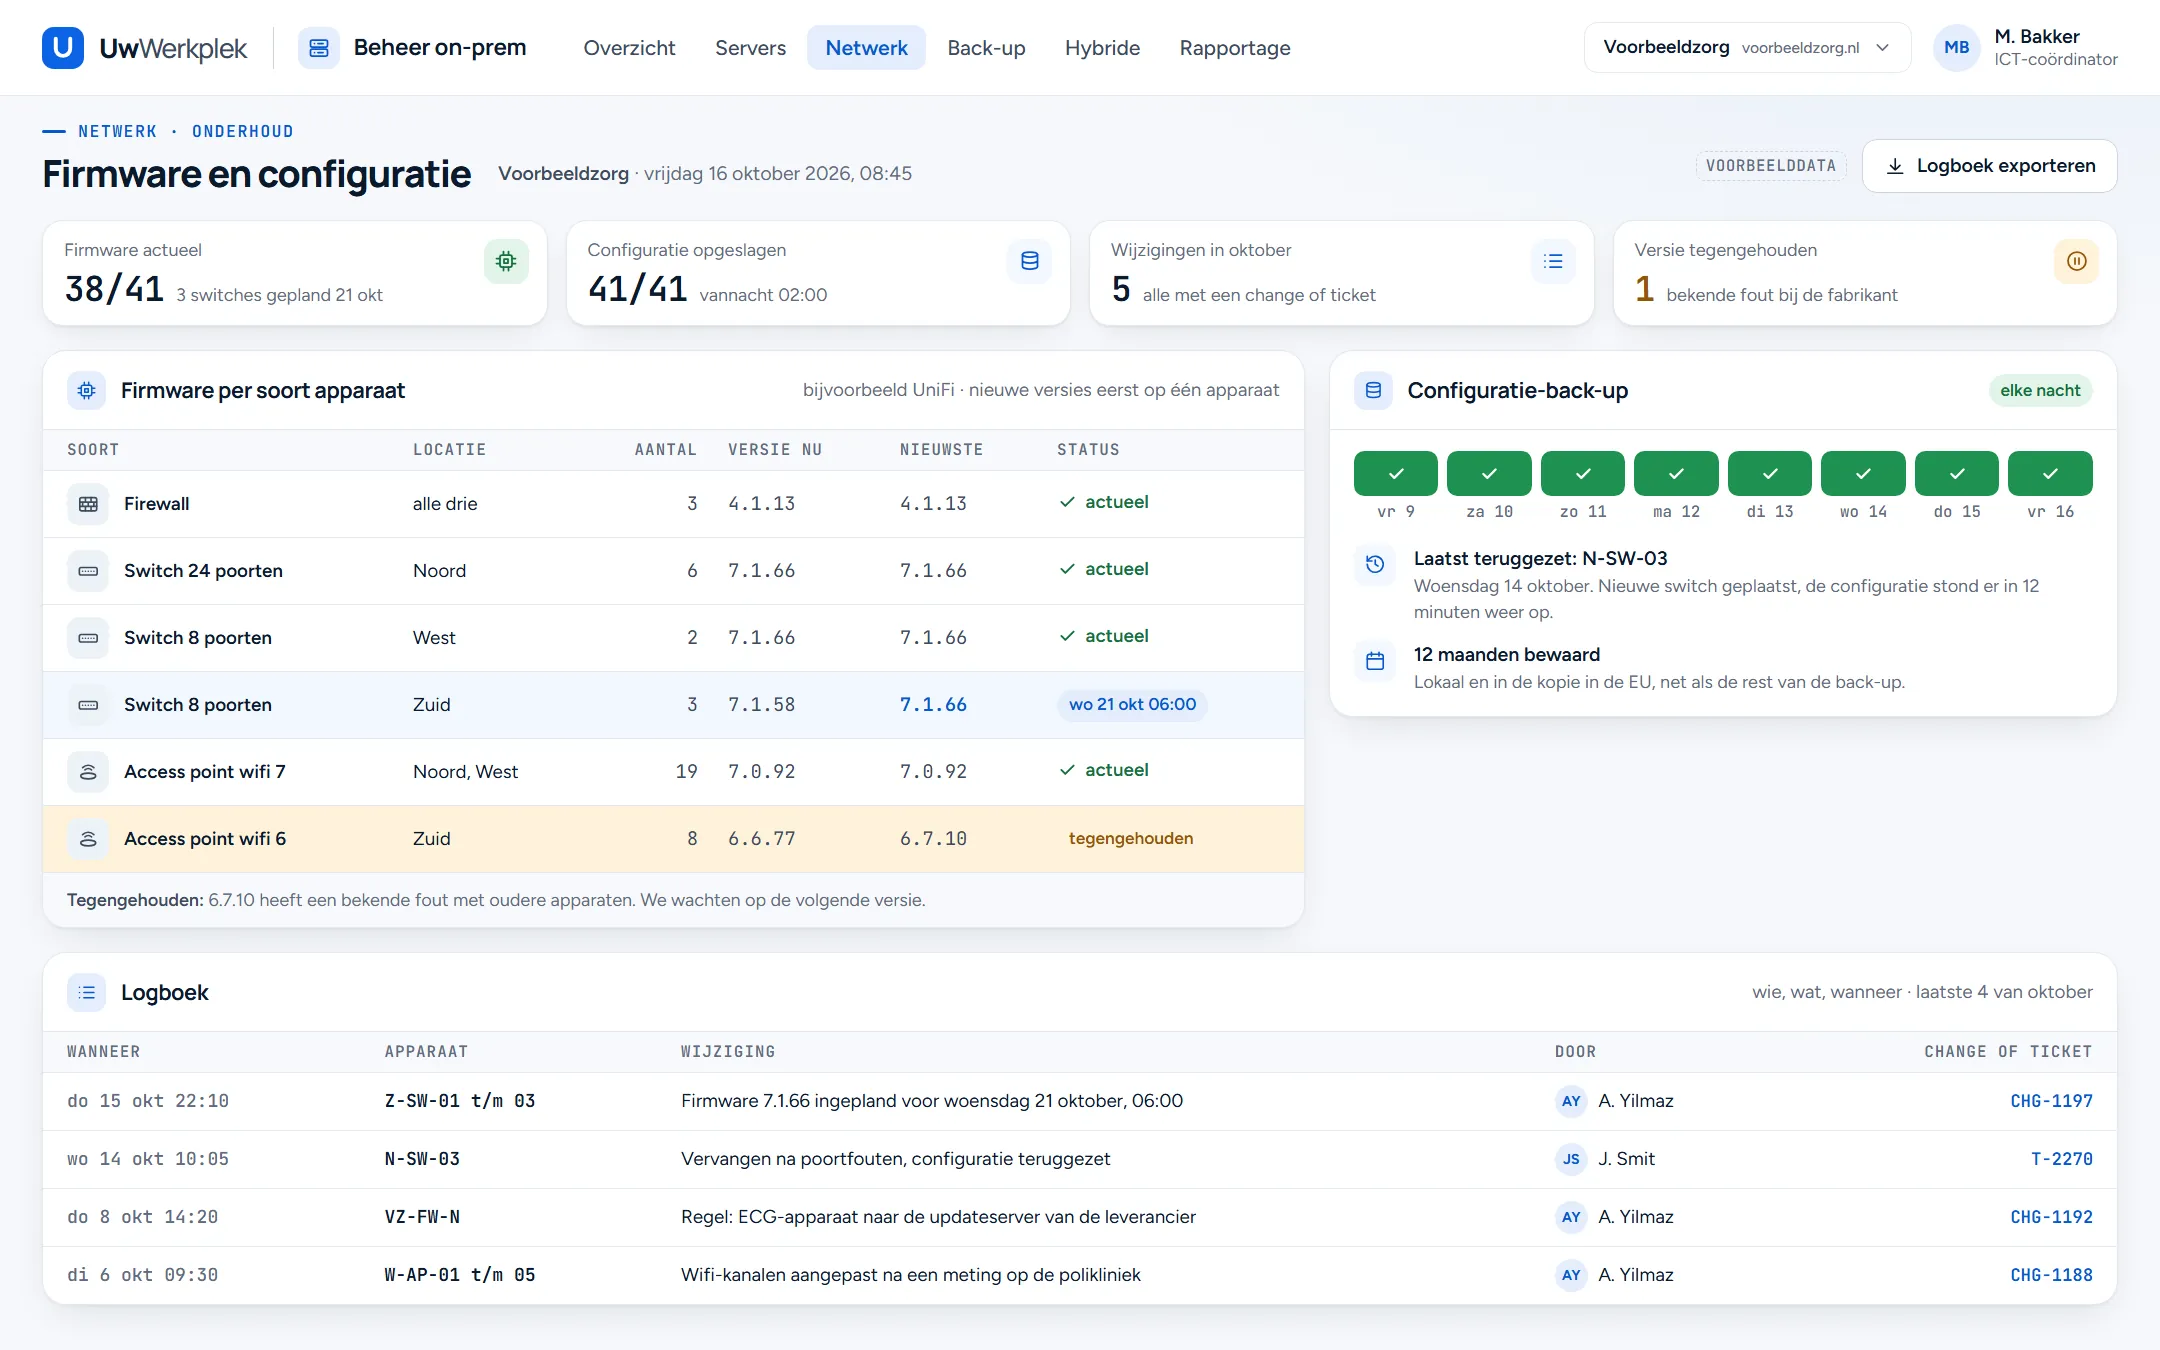Open change ticket CHG-1192
This screenshot has height=1350, width=2160.
(x=2051, y=1217)
